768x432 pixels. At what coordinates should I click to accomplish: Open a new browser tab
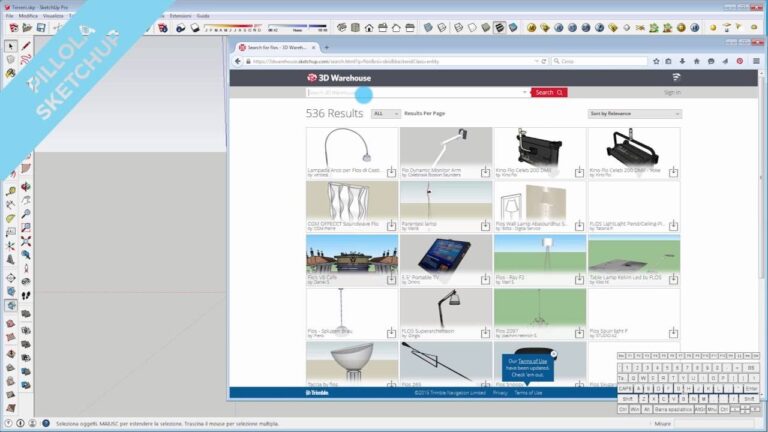[x=327, y=48]
